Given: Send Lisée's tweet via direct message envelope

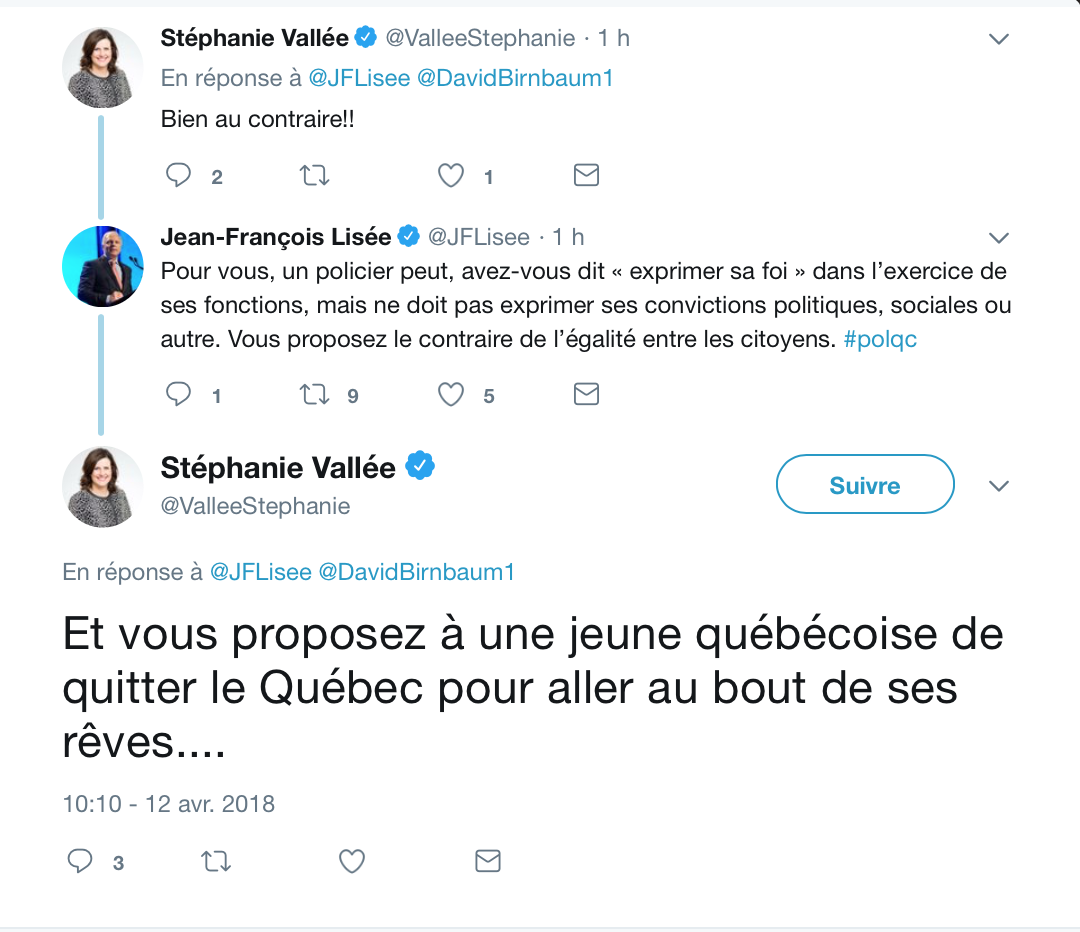Looking at the screenshot, I should [586, 394].
